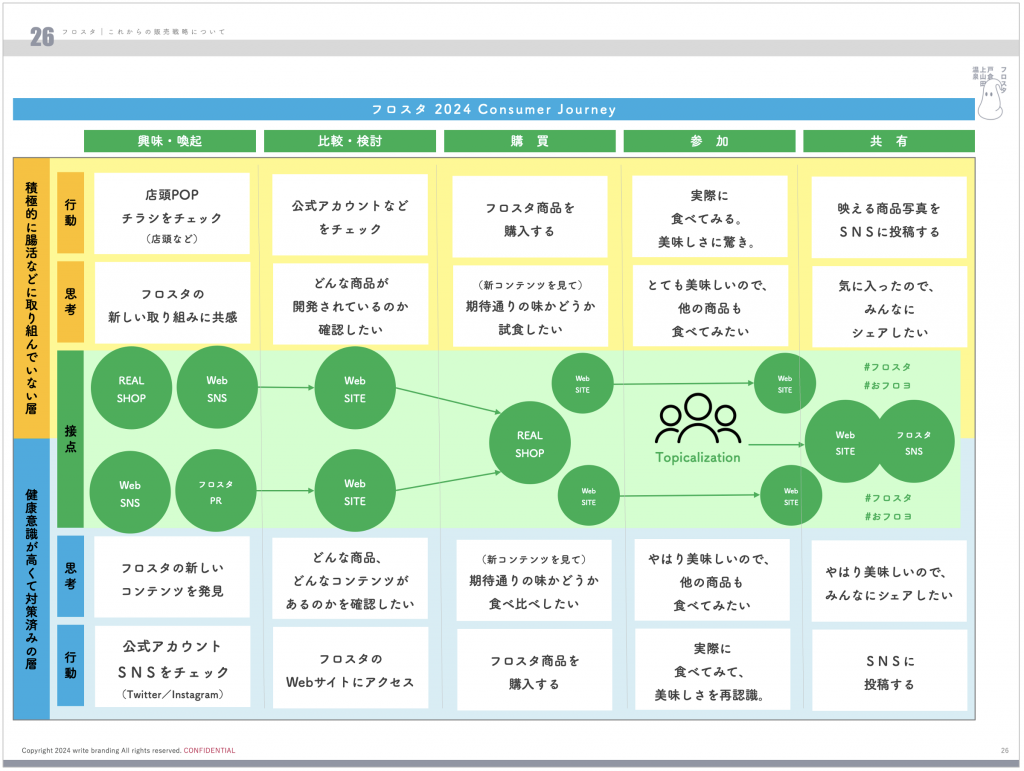The width and height of the screenshot is (1024, 771).
Task: Select the フロスタ SNS green circle
Action: [x=913, y=442]
